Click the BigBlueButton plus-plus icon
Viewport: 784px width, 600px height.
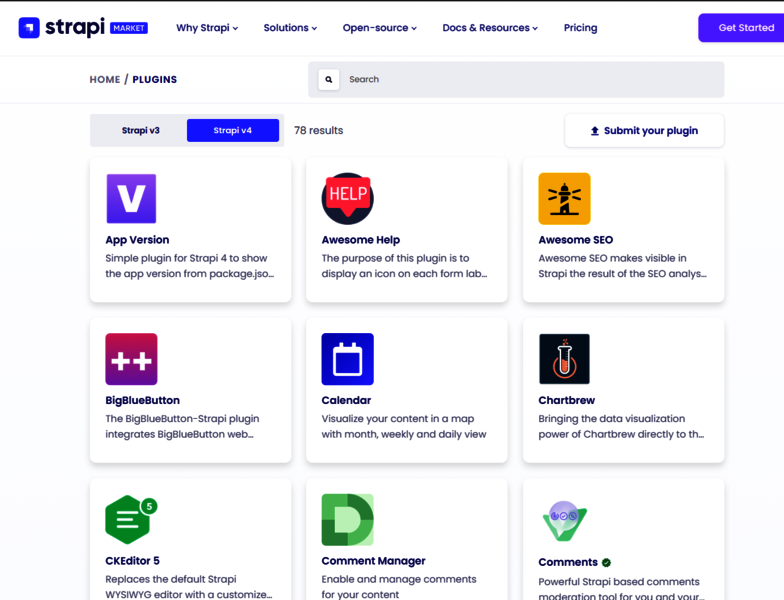click(131, 359)
